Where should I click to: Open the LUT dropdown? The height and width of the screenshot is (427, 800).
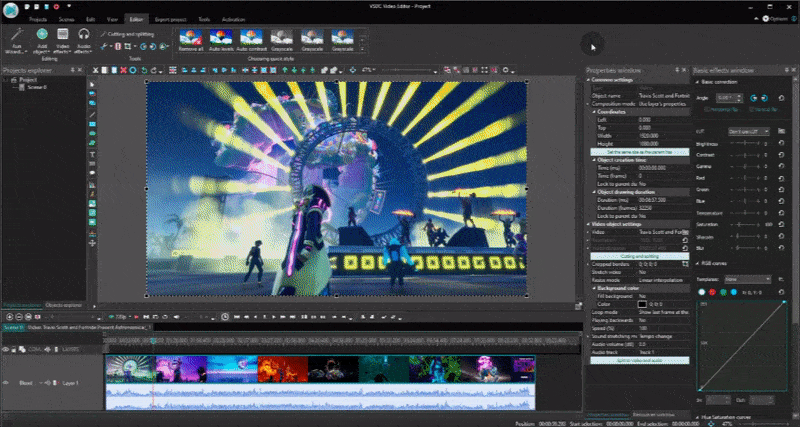(751, 131)
